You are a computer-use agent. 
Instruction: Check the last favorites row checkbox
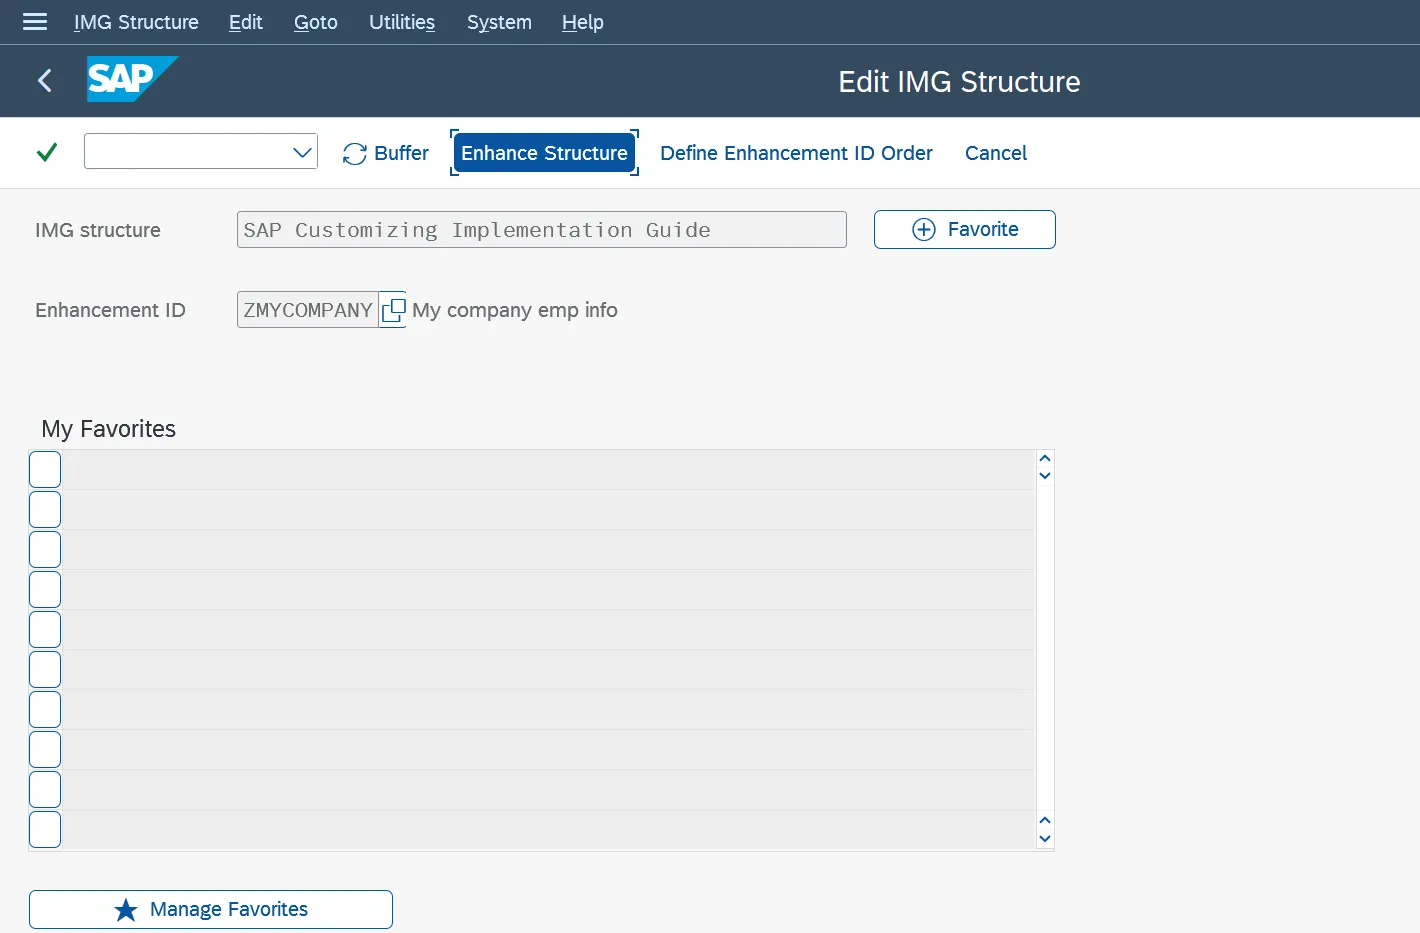click(x=44, y=829)
